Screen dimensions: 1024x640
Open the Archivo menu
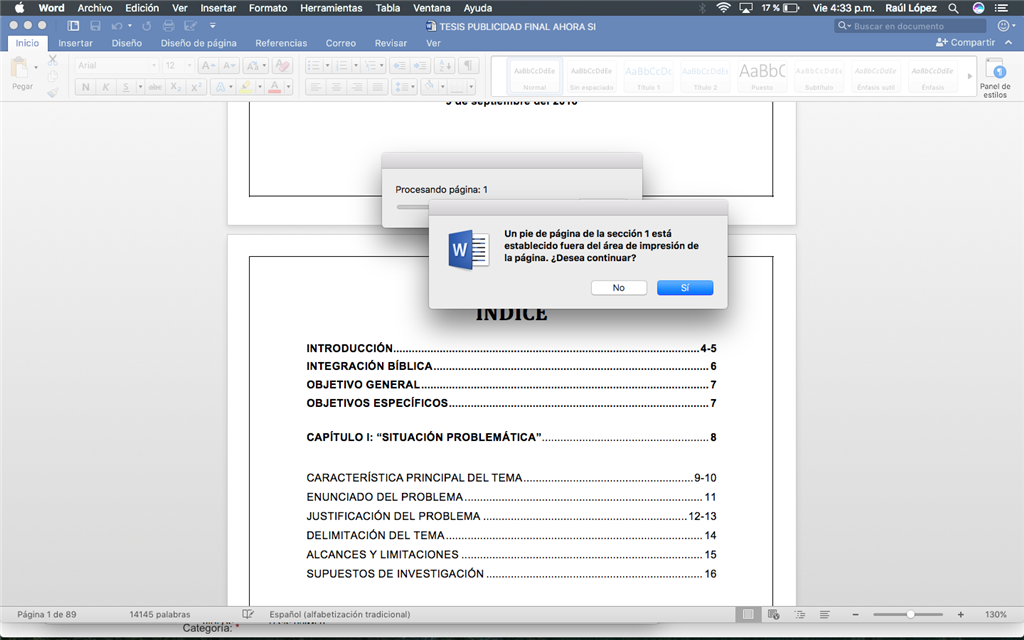pyautogui.click(x=95, y=8)
